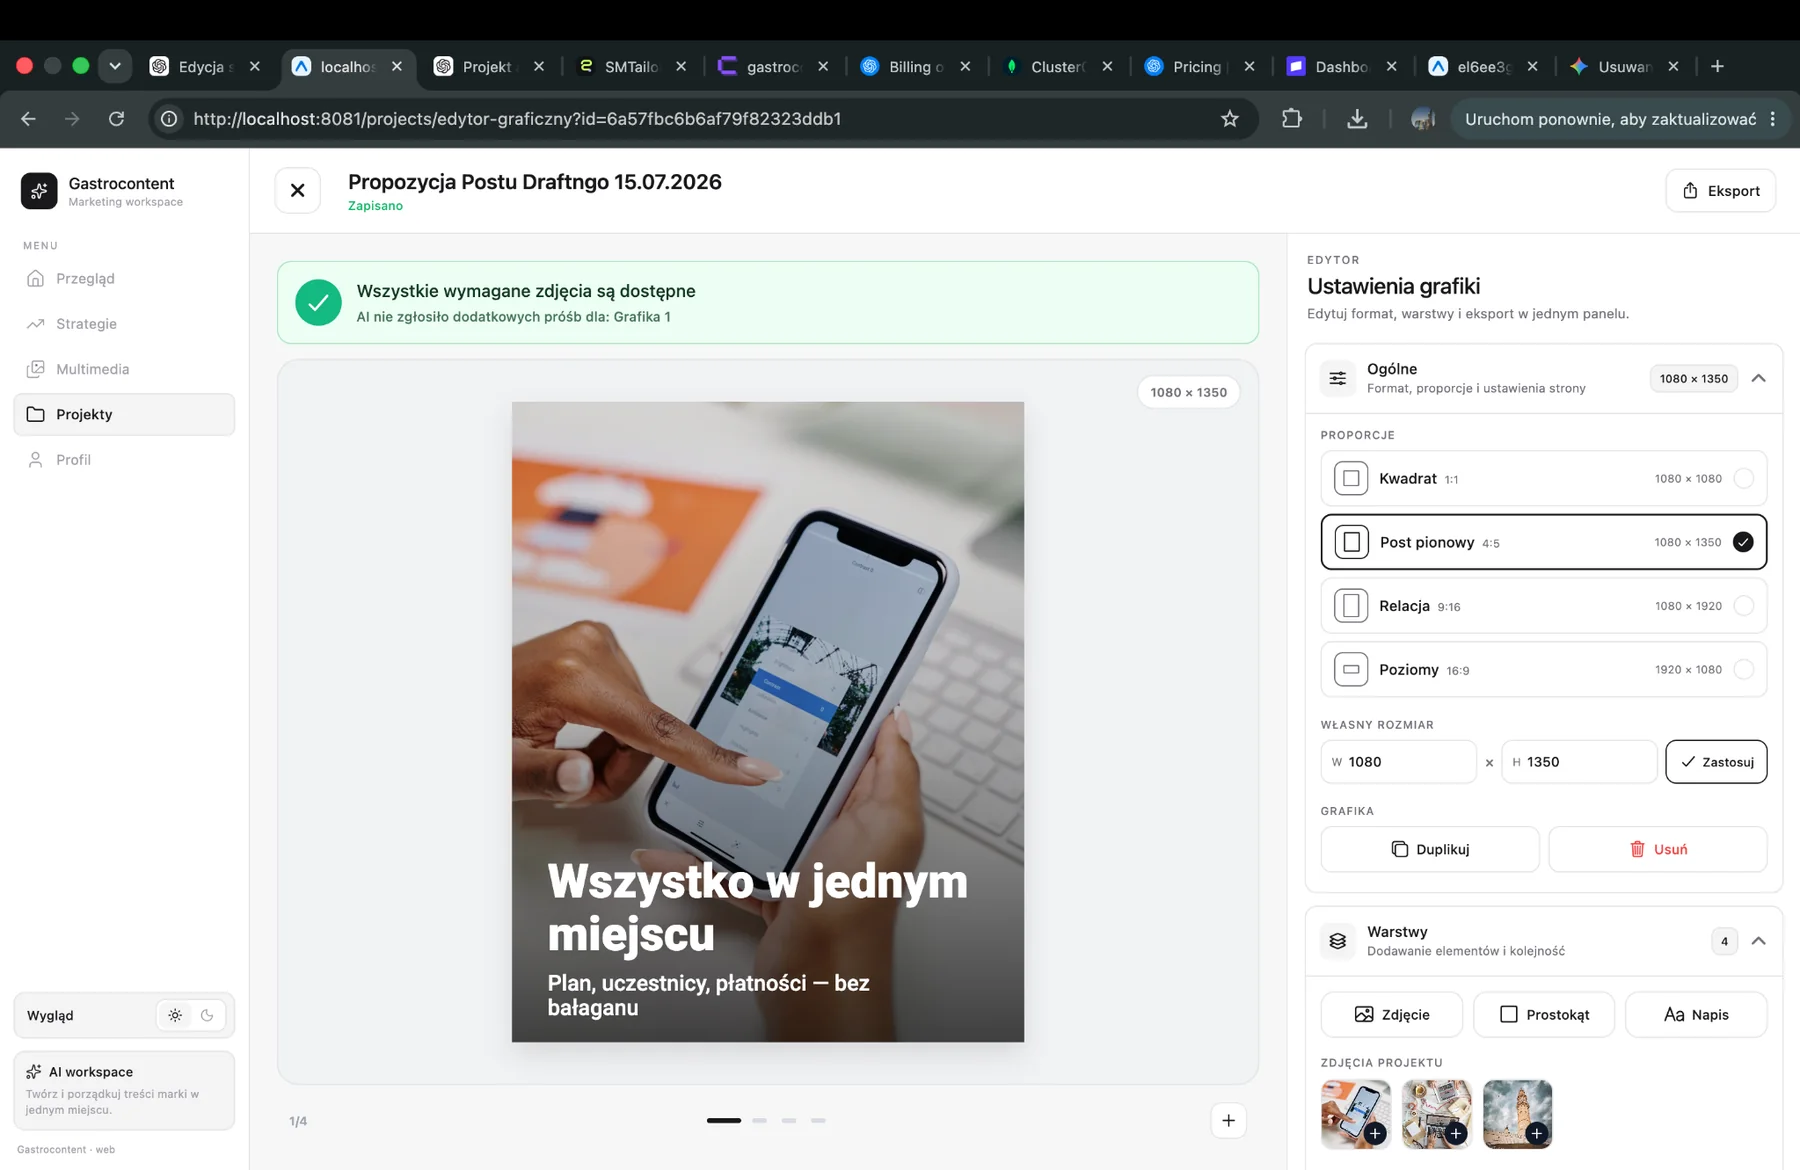Close the graphic editor with X button
The image size is (1800, 1170).
pyautogui.click(x=298, y=190)
